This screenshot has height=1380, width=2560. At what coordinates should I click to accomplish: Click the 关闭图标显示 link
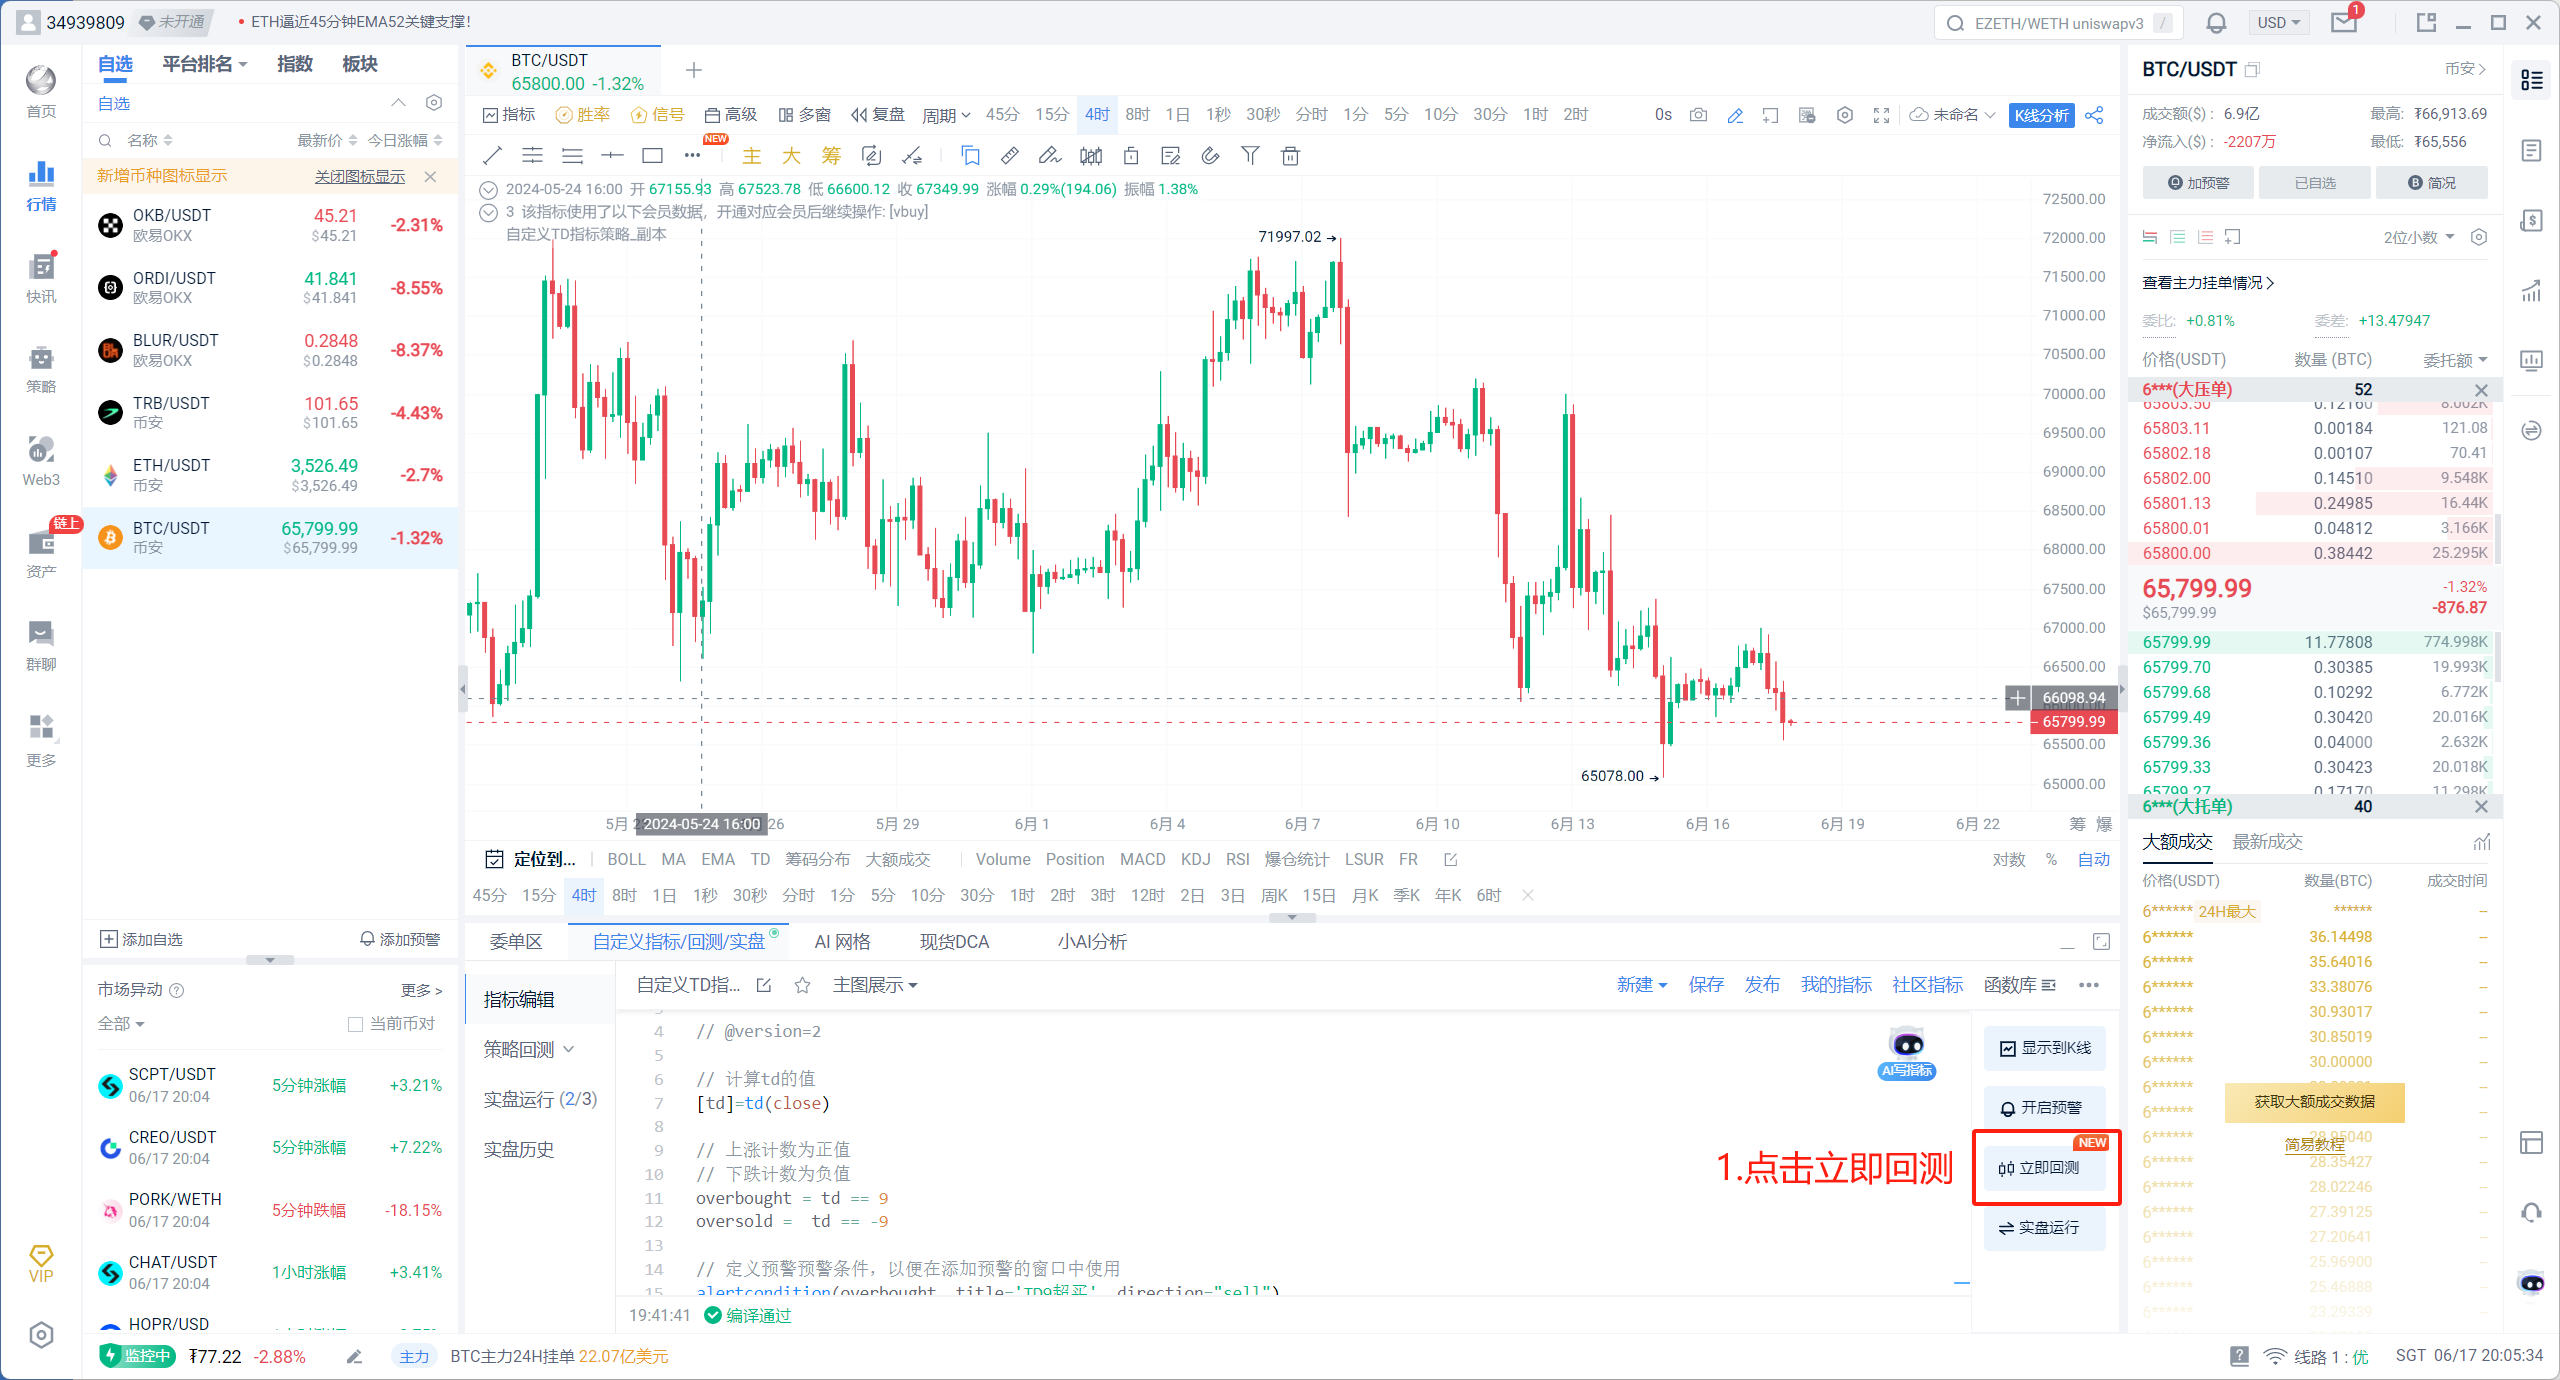tap(360, 176)
